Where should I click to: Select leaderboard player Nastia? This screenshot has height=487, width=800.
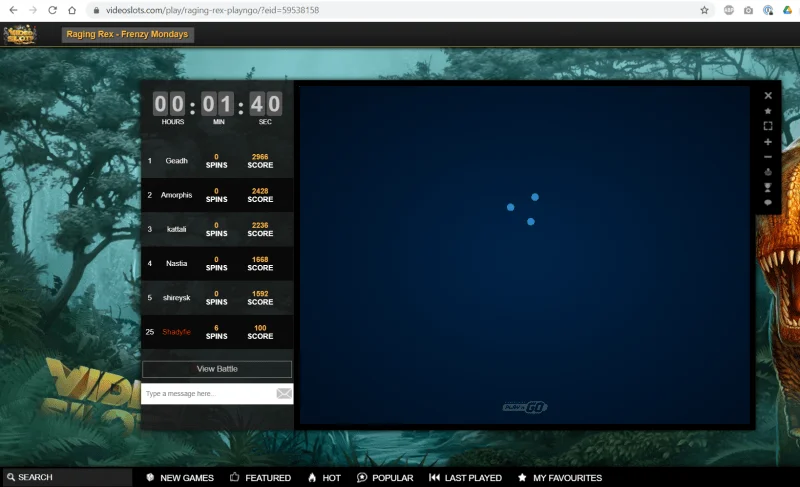(x=177, y=263)
